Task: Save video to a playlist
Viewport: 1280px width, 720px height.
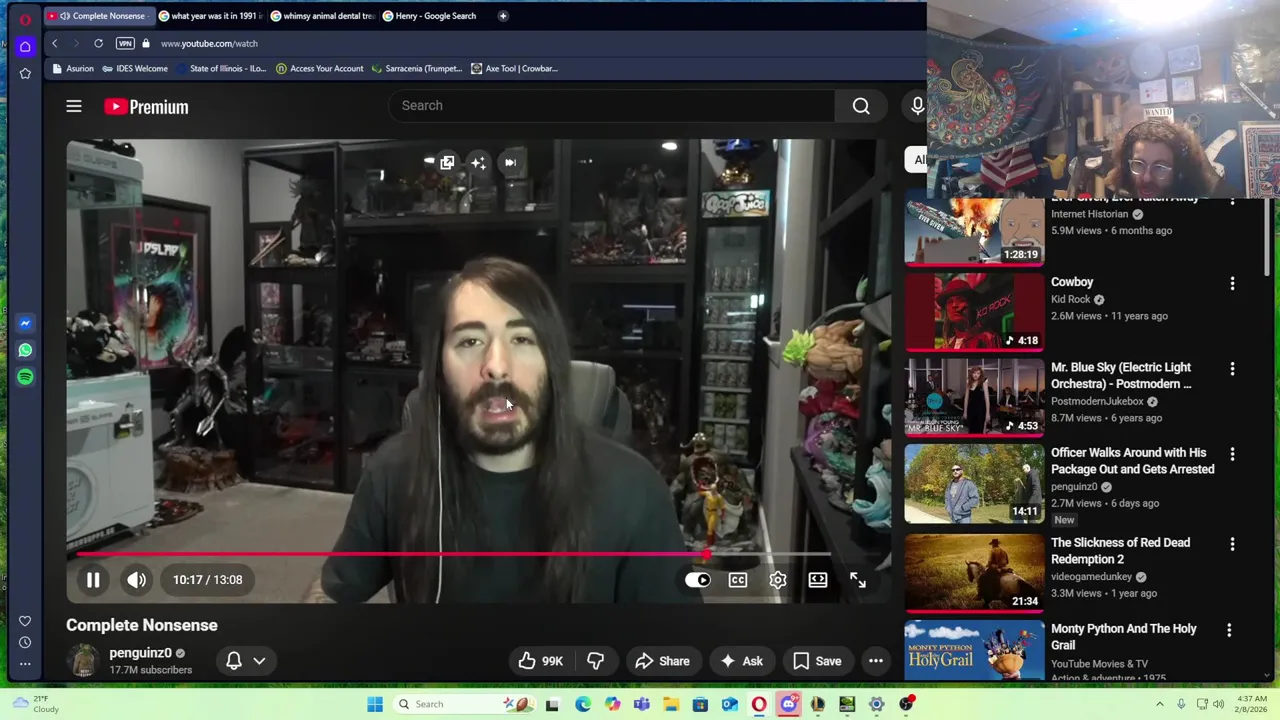Action: (817, 661)
